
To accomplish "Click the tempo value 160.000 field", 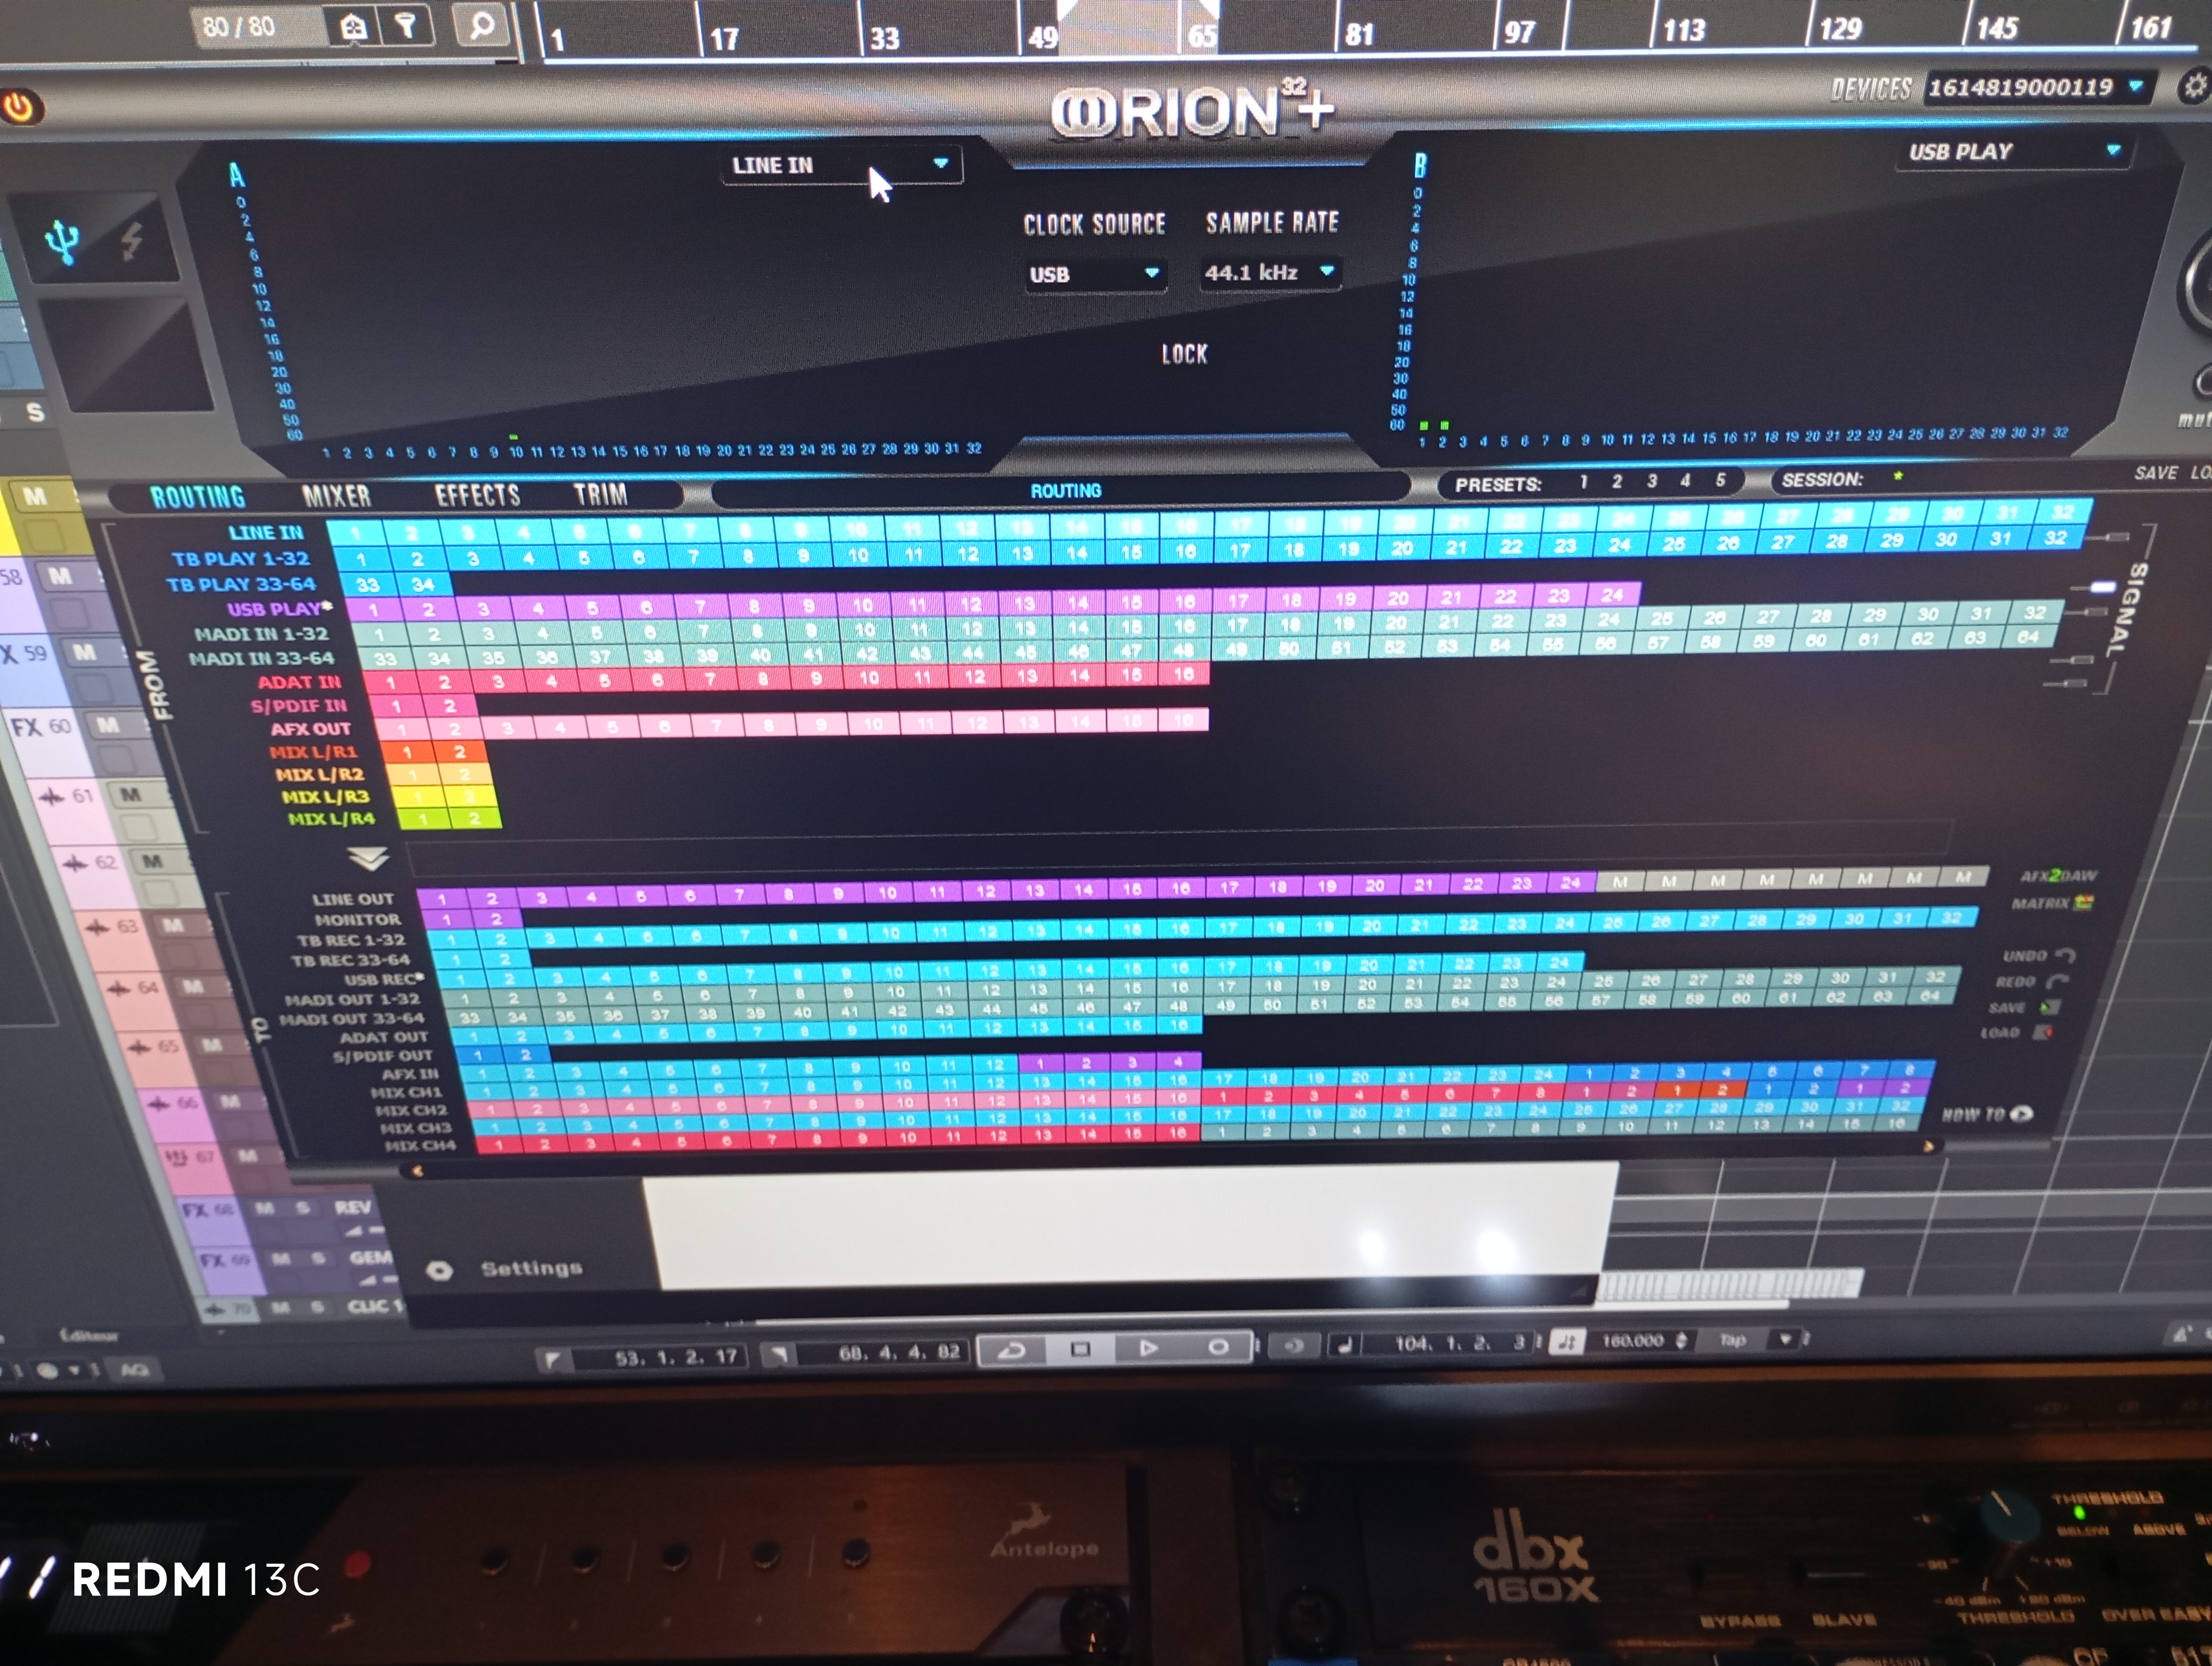I will tap(1632, 1341).
